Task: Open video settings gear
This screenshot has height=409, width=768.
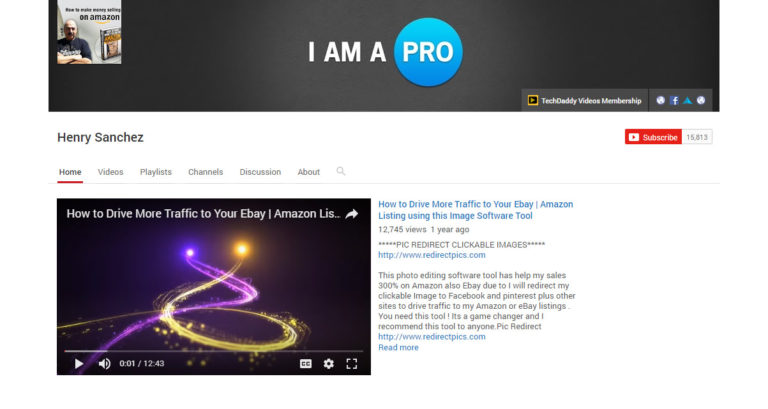Action: pyautogui.click(x=329, y=363)
